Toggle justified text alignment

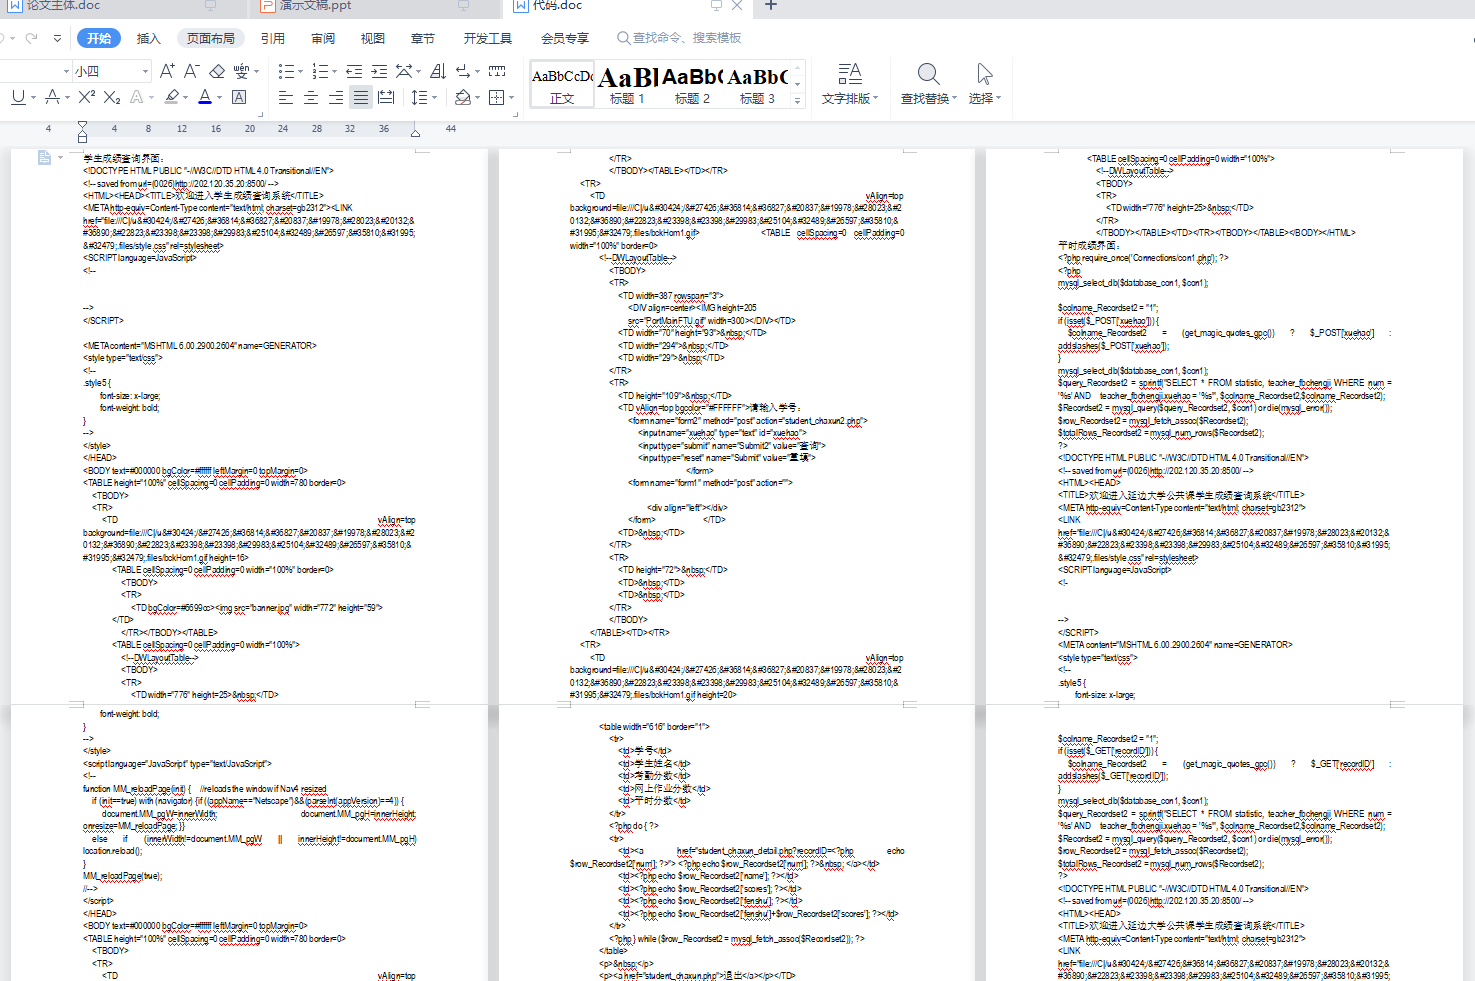(x=361, y=97)
